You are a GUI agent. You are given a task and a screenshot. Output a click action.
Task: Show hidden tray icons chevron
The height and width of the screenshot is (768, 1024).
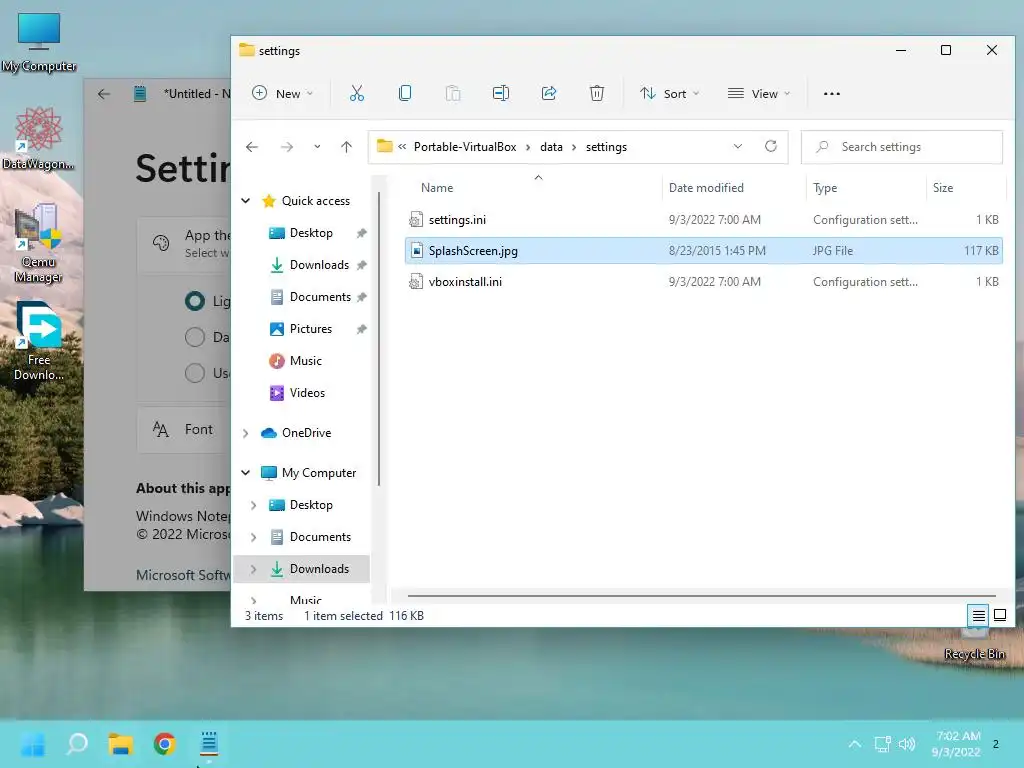(x=854, y=744)
